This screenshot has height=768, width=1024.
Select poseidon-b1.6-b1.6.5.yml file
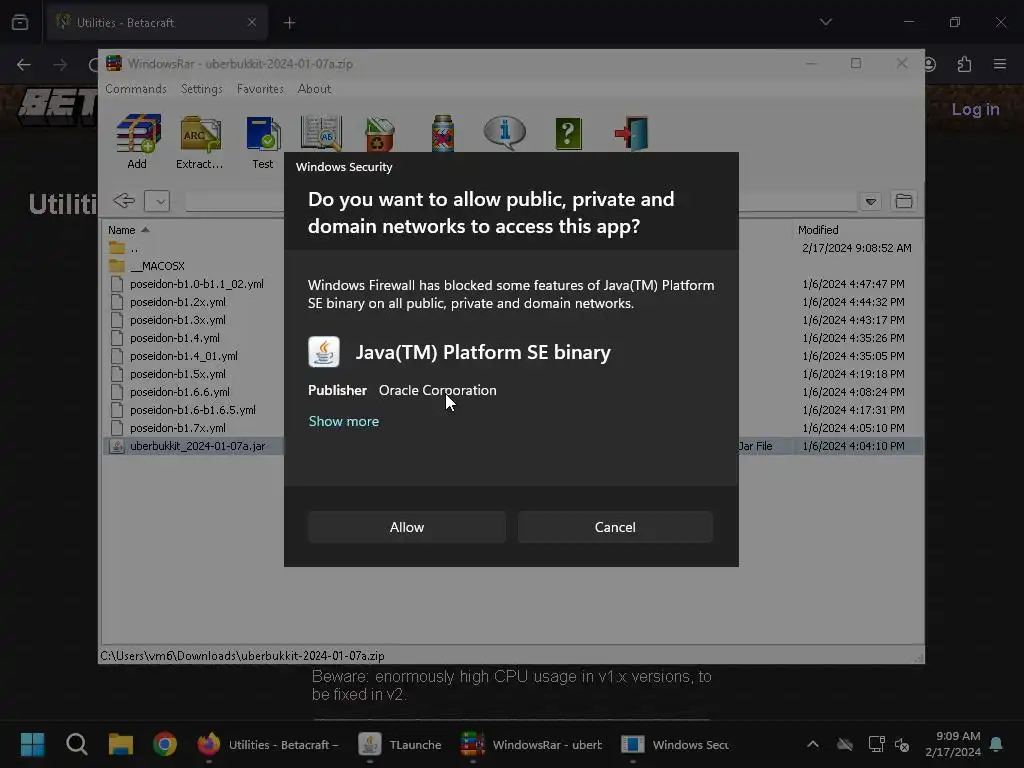[193, 410]
